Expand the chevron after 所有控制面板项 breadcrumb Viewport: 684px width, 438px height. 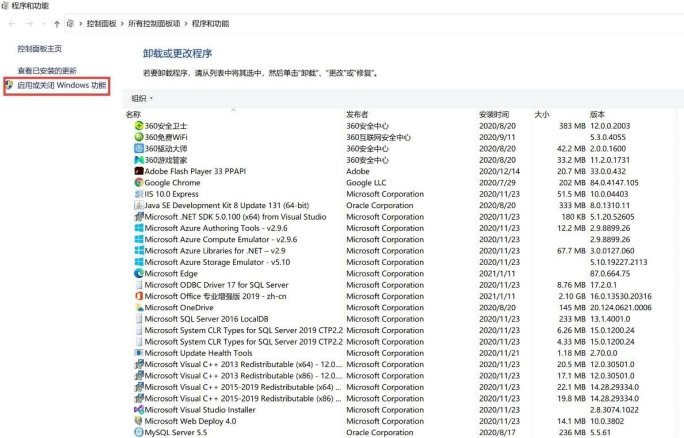point(186,24)
